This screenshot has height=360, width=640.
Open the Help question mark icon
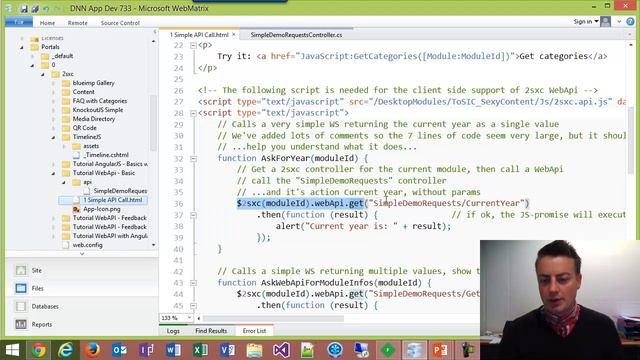coord(631,22)
